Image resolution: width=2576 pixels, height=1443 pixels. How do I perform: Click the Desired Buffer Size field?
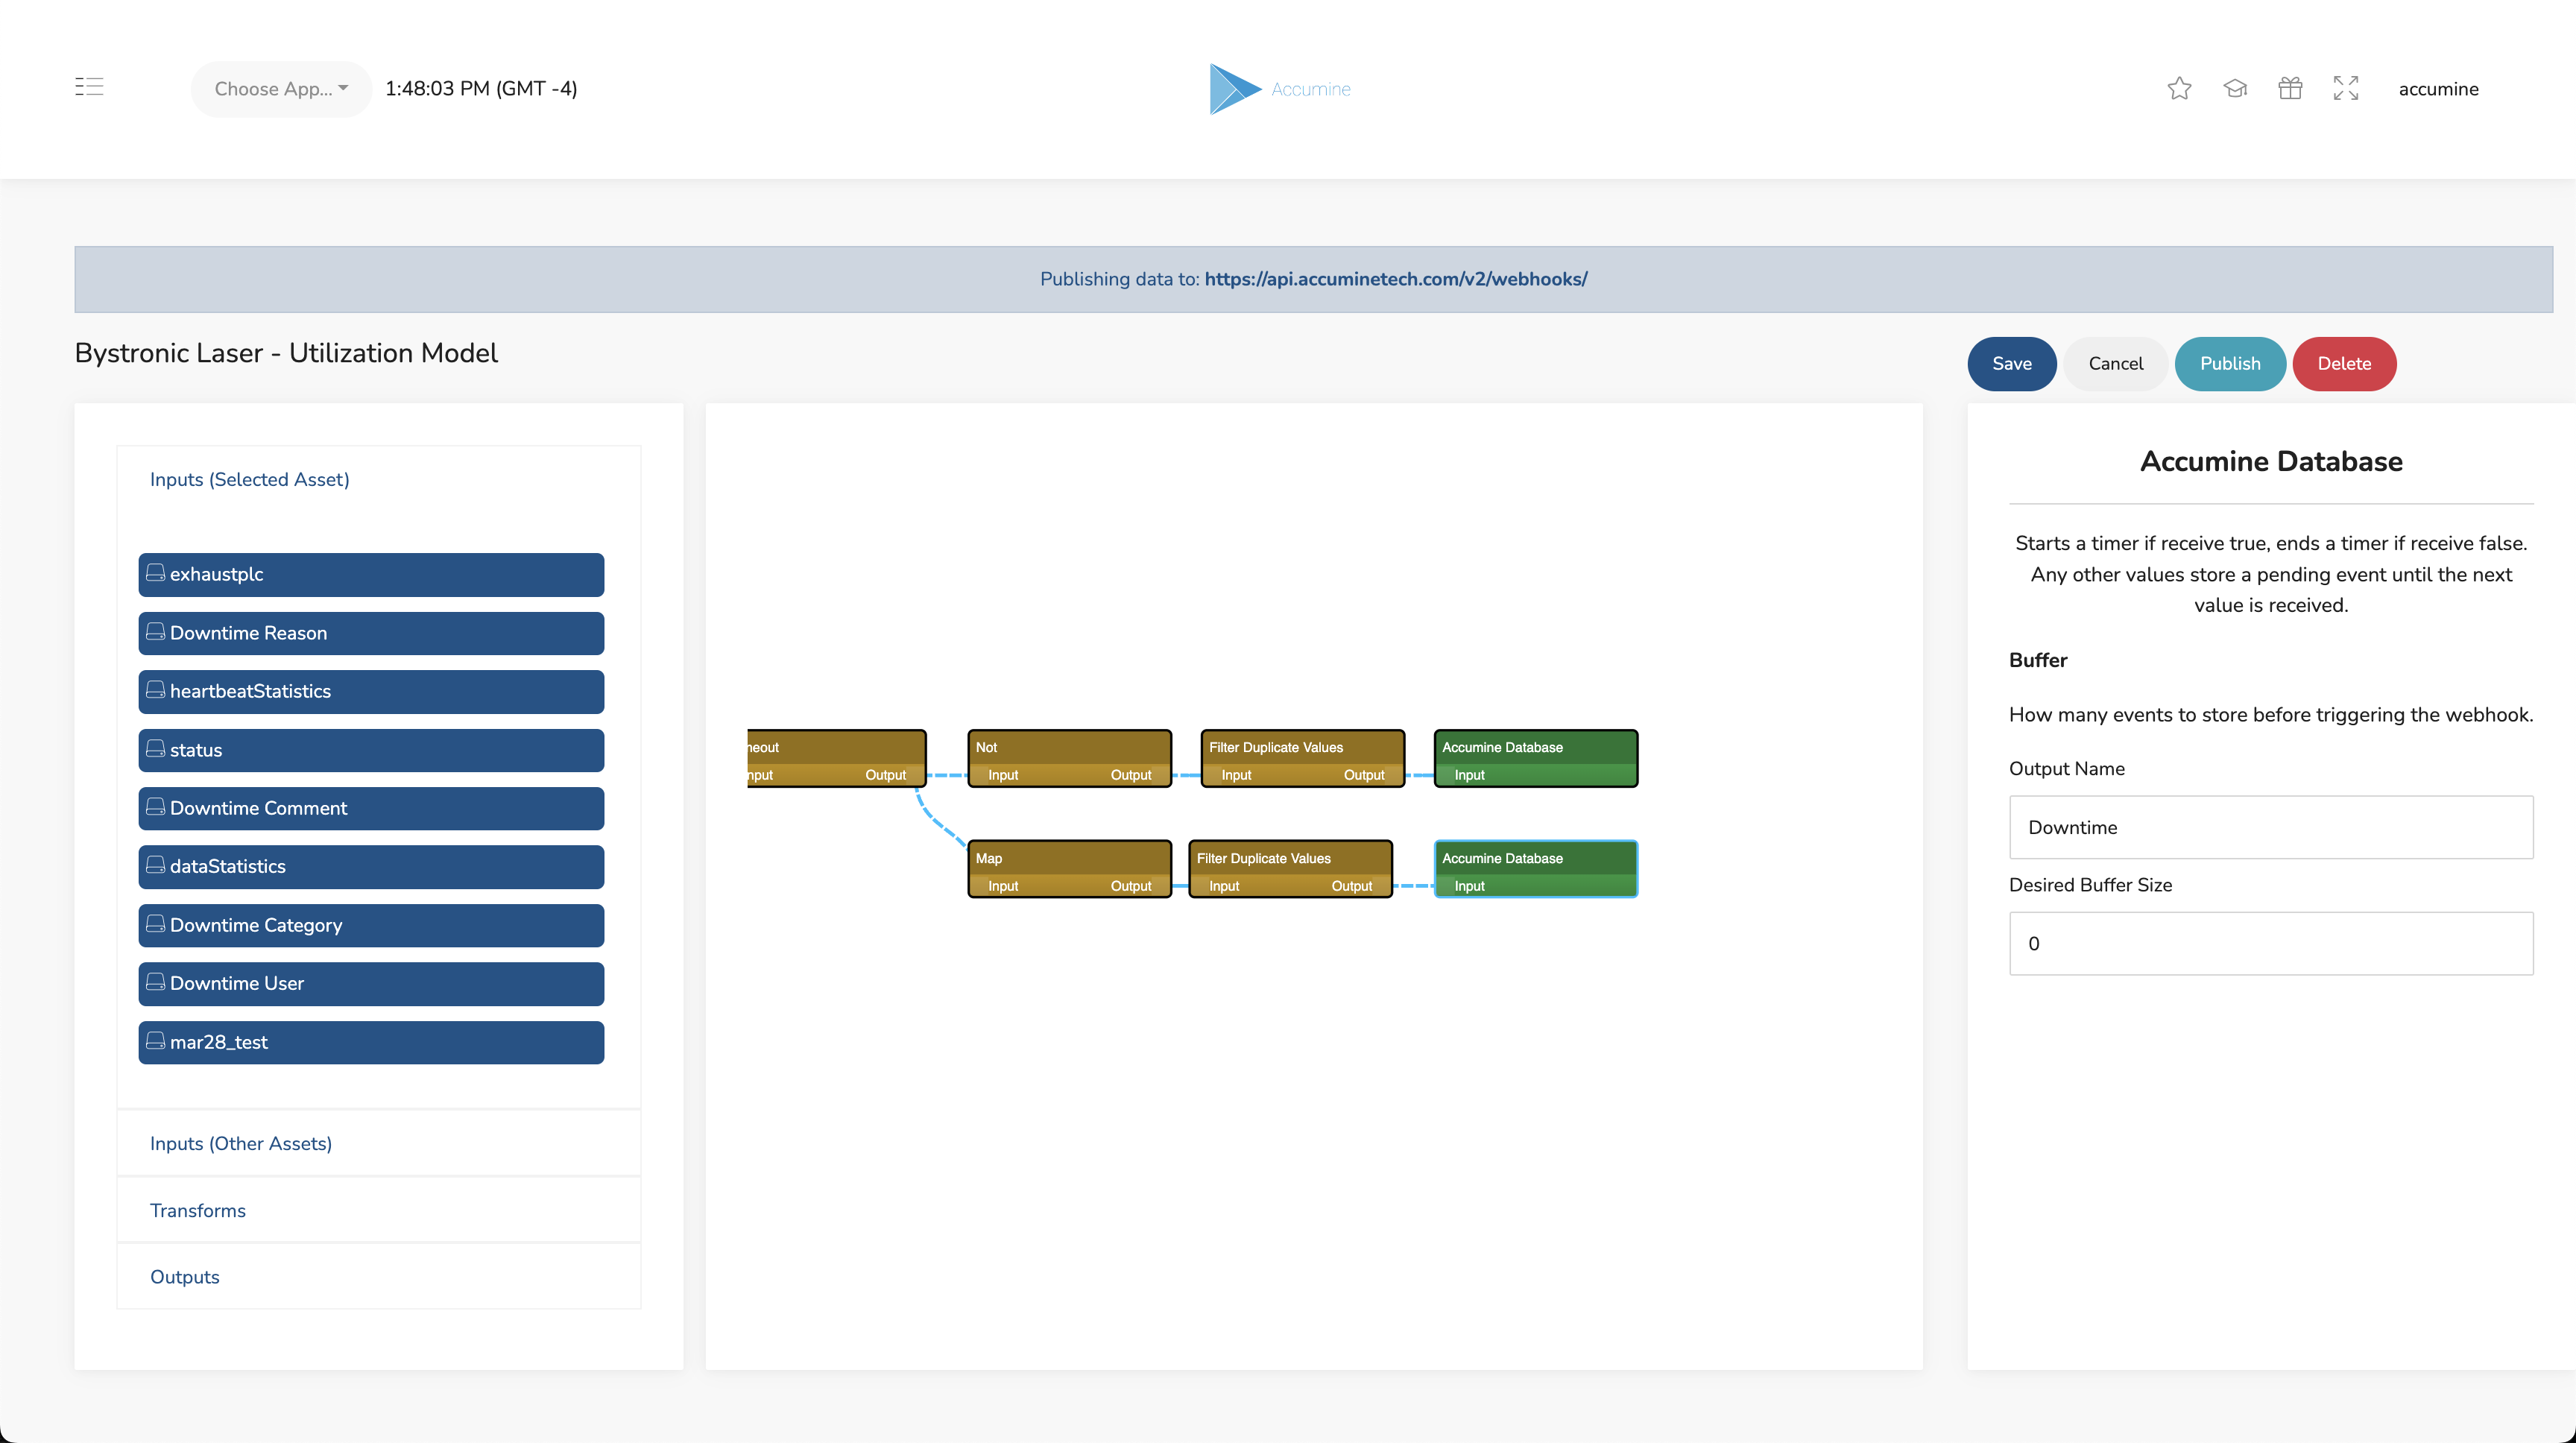pos(2271,943)
